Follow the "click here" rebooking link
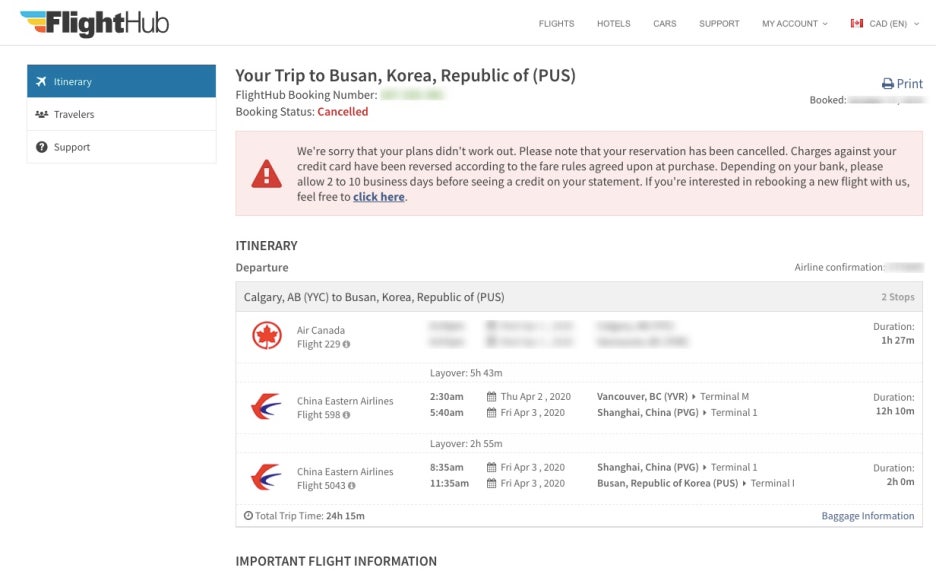 click(x=379, y=197)
